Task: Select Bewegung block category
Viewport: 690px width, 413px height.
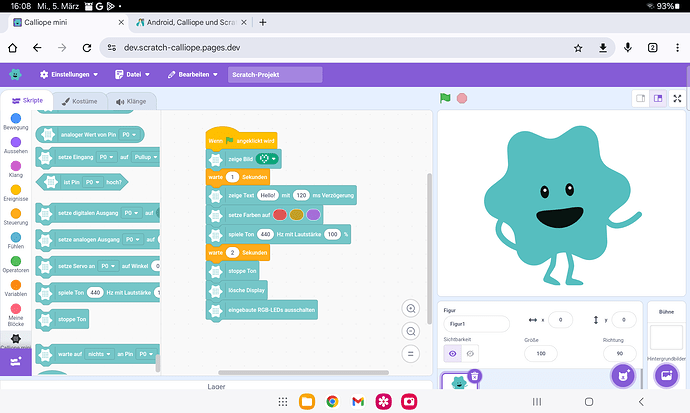Action: pos(16,121)
